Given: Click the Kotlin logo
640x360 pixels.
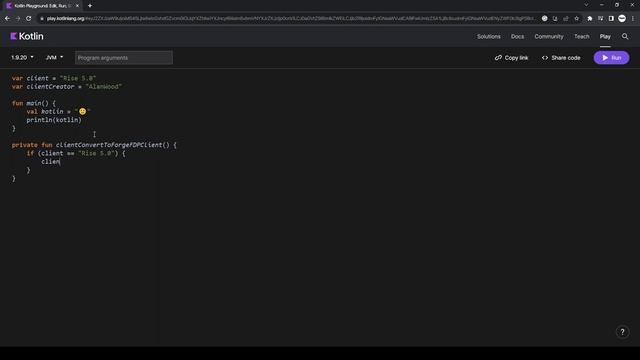Looking at the screenshot, I should point(27,36).
